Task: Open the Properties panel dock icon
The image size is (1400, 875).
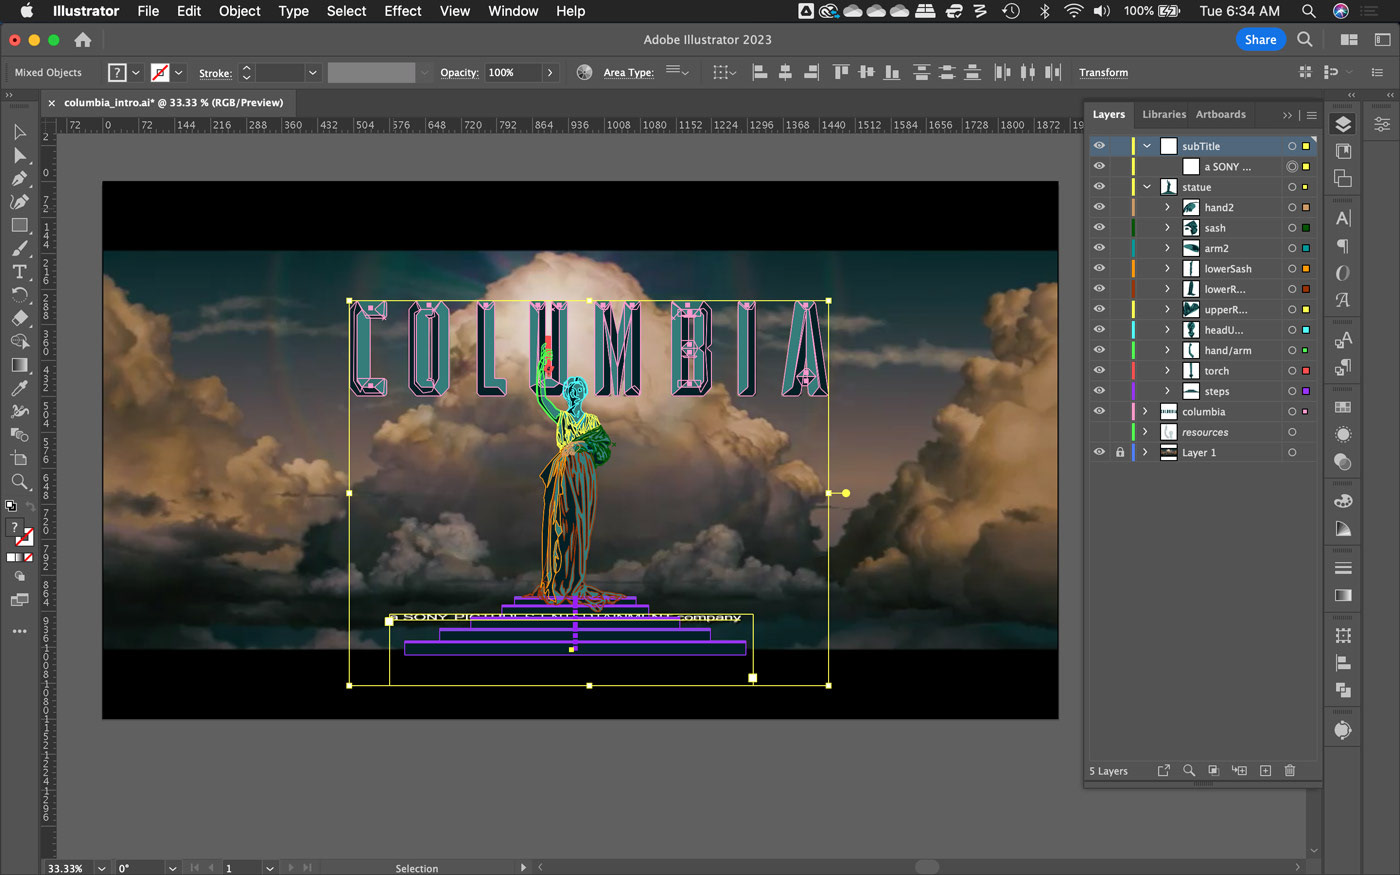Action: 1381,124
